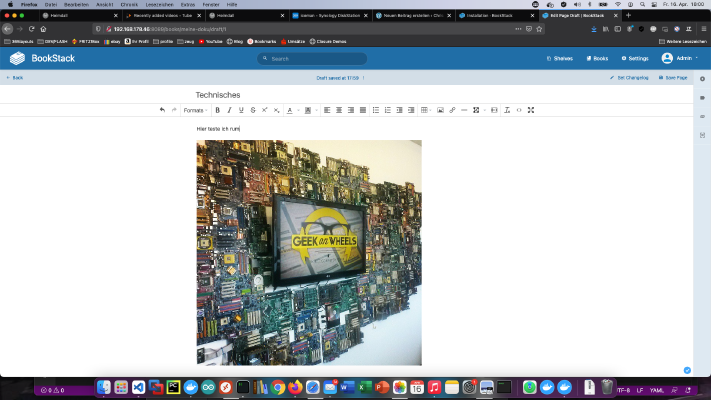The width and height of the screenshot is (711, 400).
Task: Justify the text
Action: pos(363,110)
